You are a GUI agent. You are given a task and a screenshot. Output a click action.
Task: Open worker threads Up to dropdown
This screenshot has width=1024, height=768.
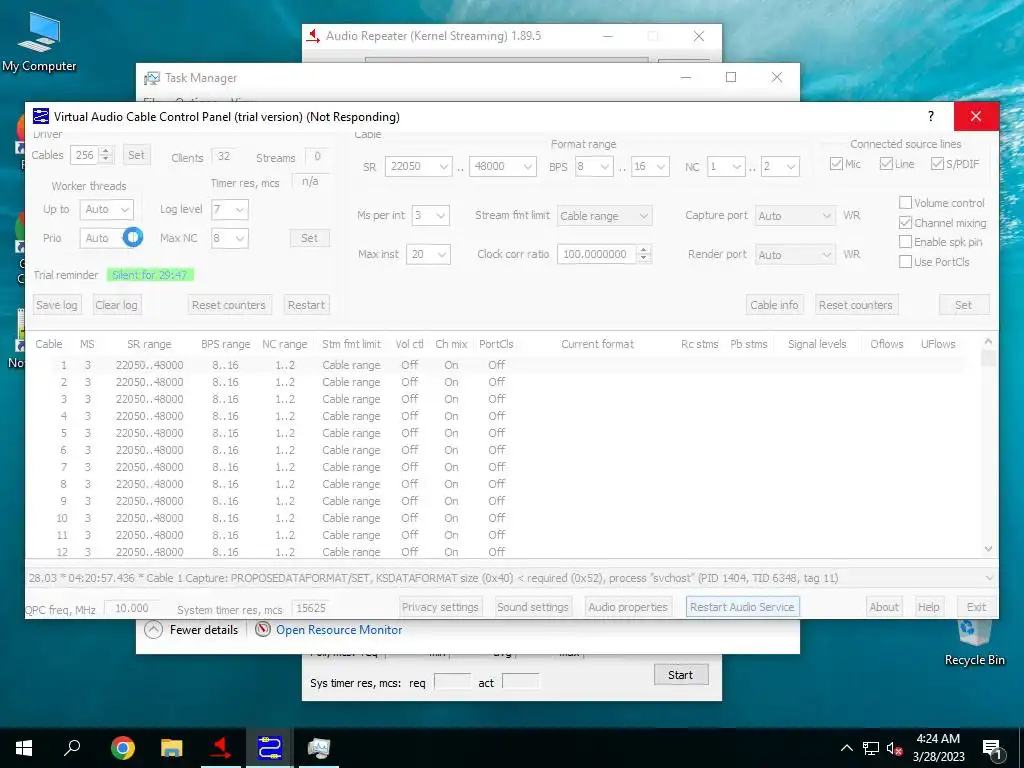click(107, 210)
